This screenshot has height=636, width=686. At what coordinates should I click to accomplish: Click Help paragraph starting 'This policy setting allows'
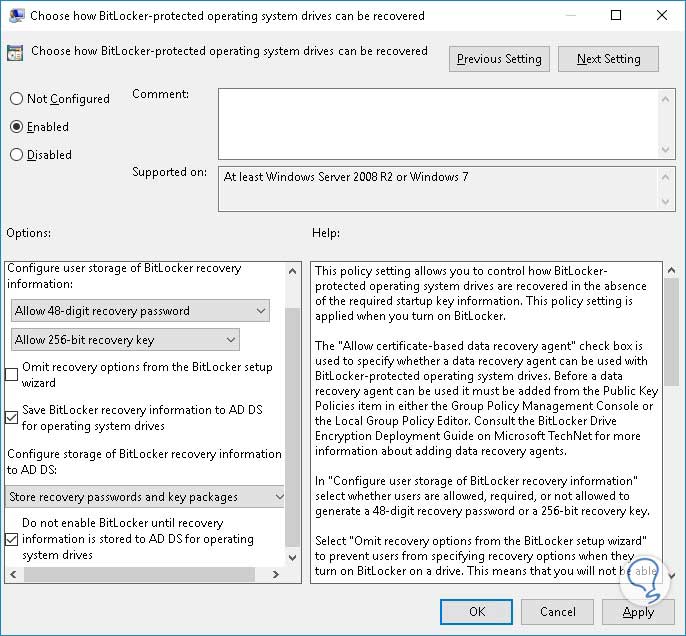(x=480, y=293)
